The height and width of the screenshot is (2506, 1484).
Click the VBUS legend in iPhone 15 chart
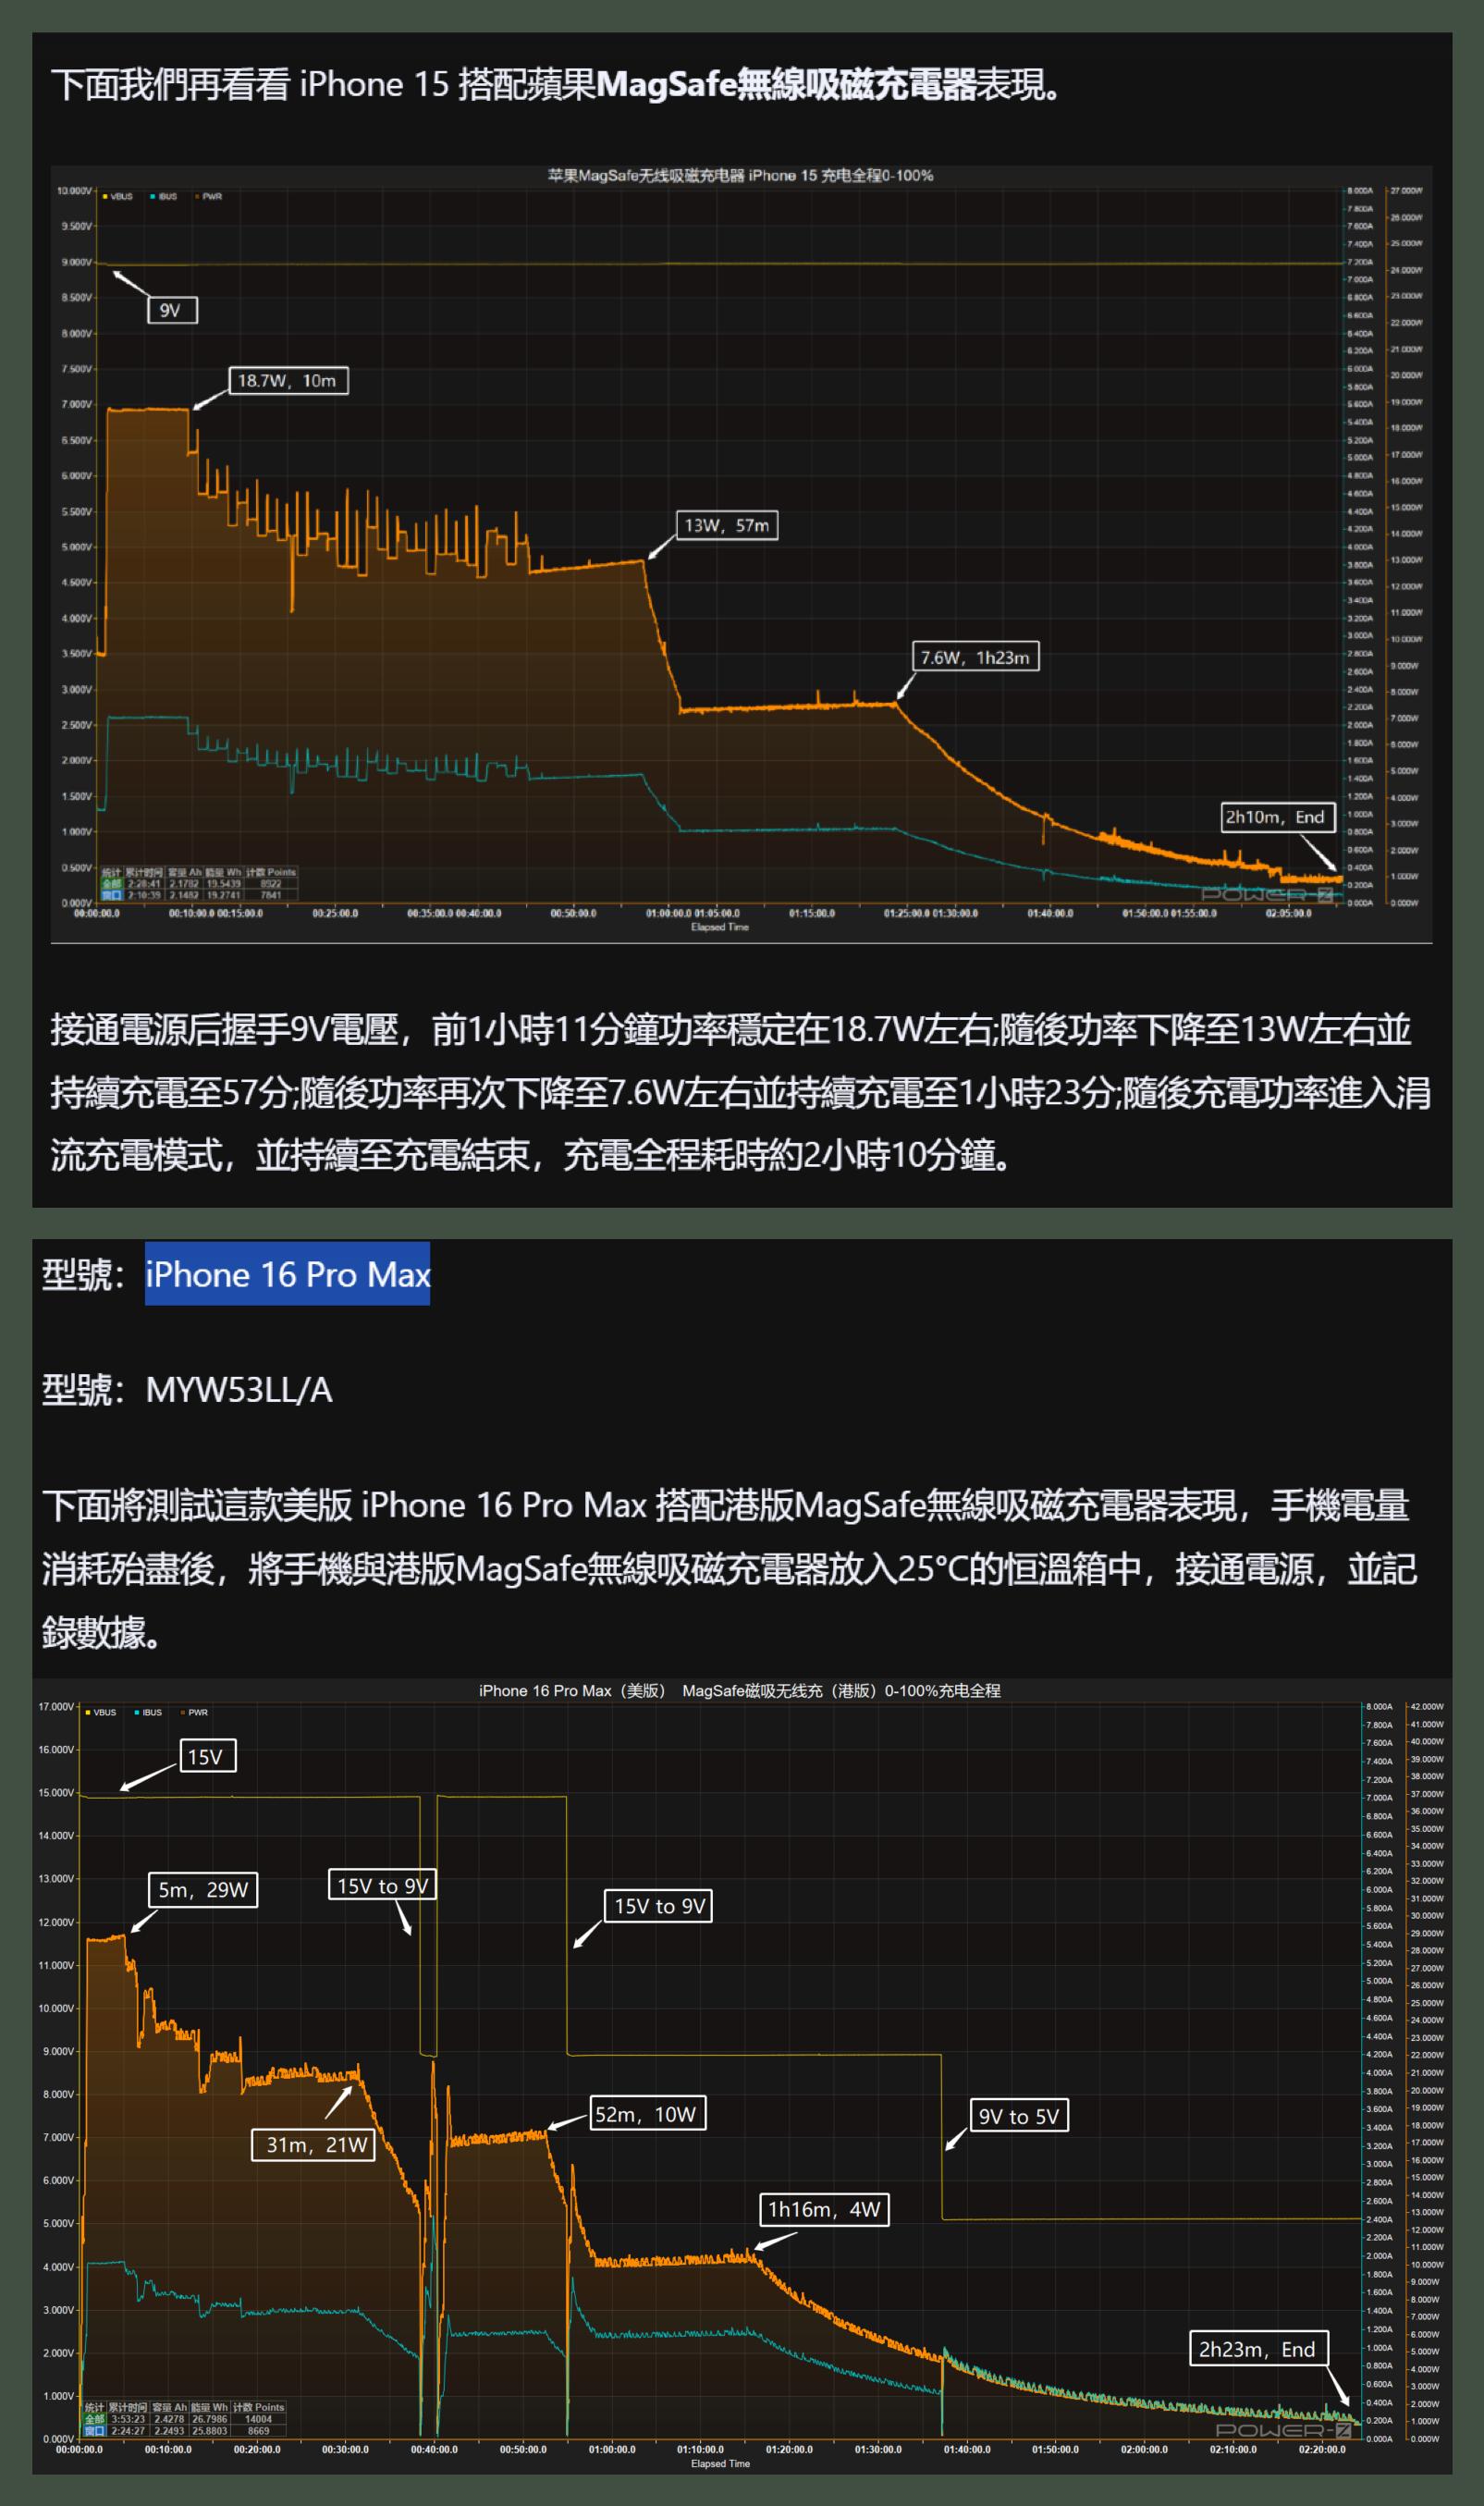pos(118,197)
